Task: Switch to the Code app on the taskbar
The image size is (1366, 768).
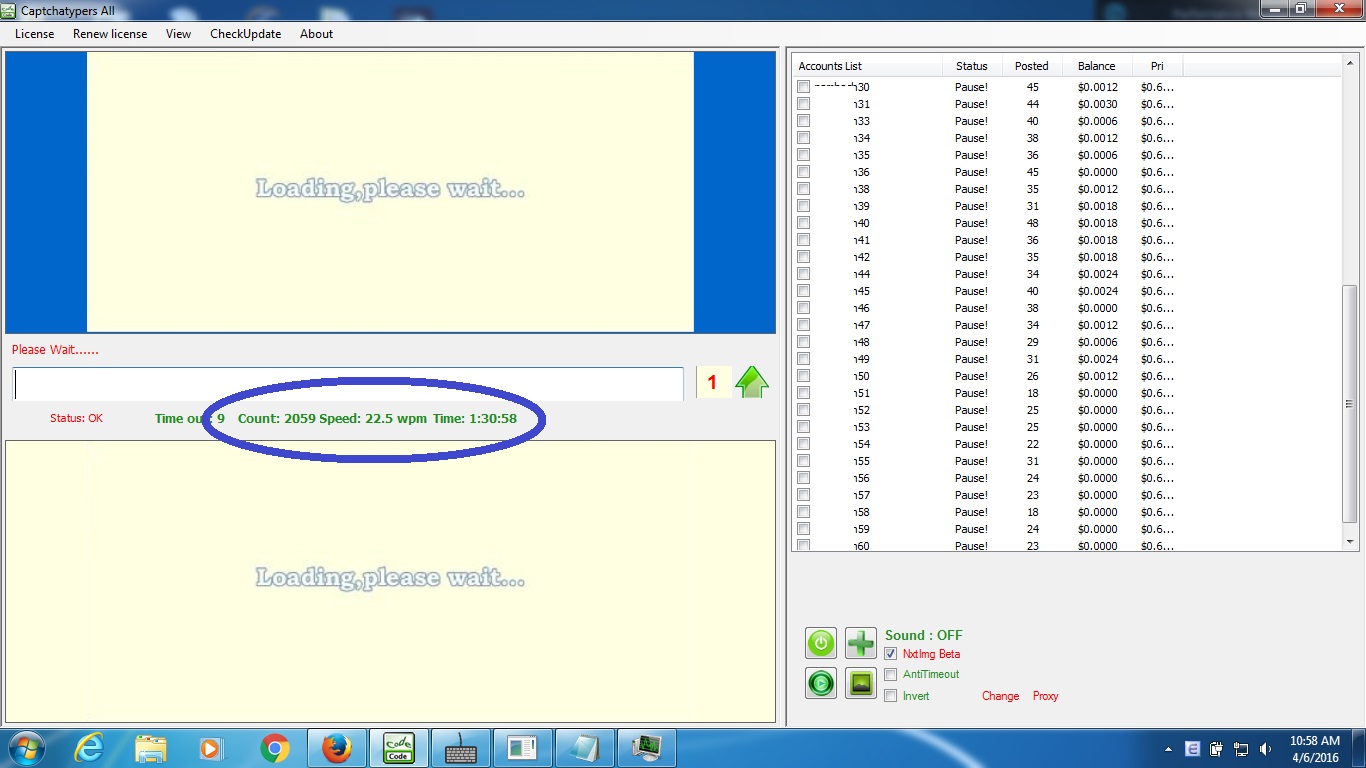Action: tap(399, 748)
